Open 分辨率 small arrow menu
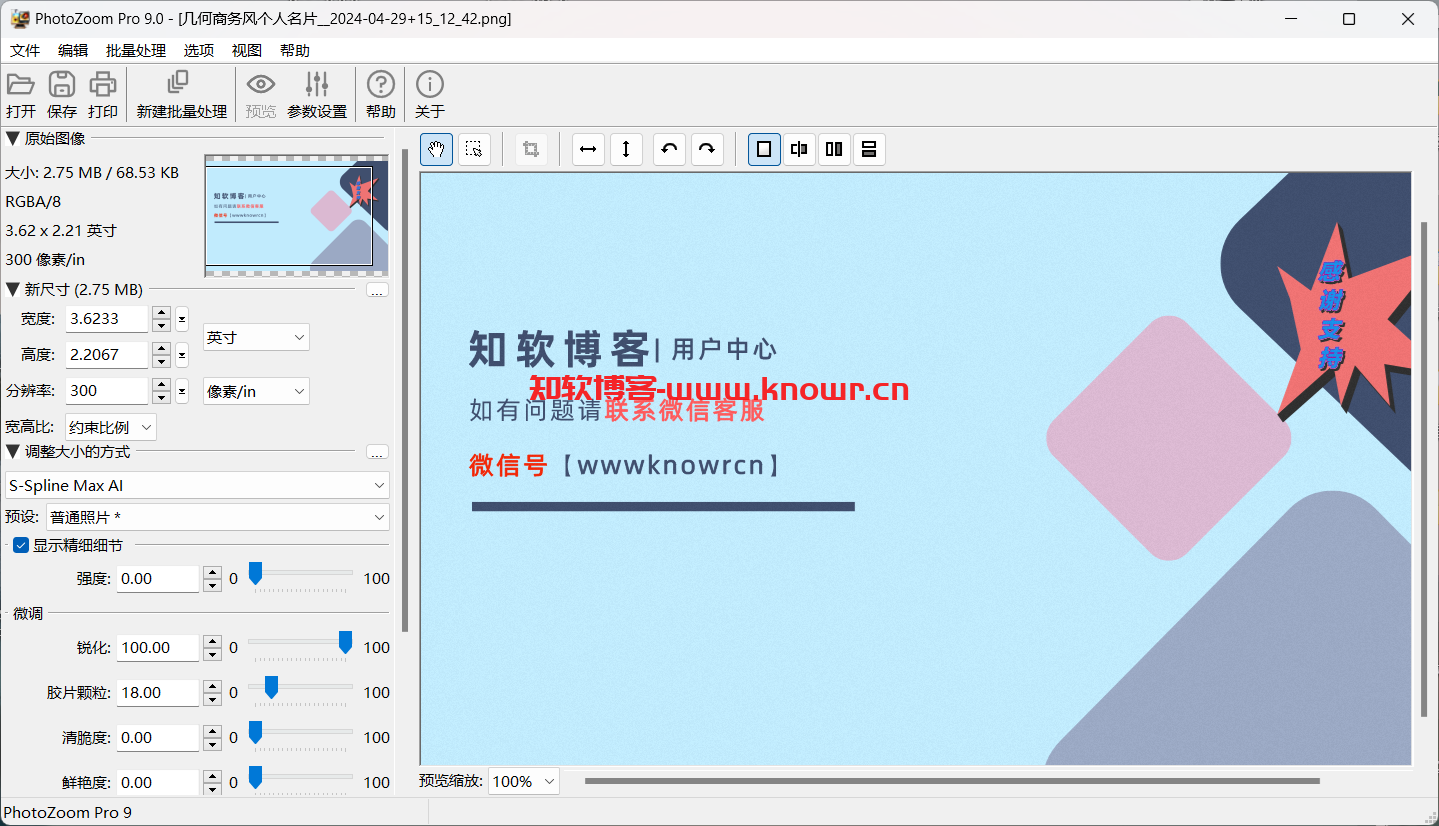The width and height of the screenshot is (1439, 826). (182, 391)
